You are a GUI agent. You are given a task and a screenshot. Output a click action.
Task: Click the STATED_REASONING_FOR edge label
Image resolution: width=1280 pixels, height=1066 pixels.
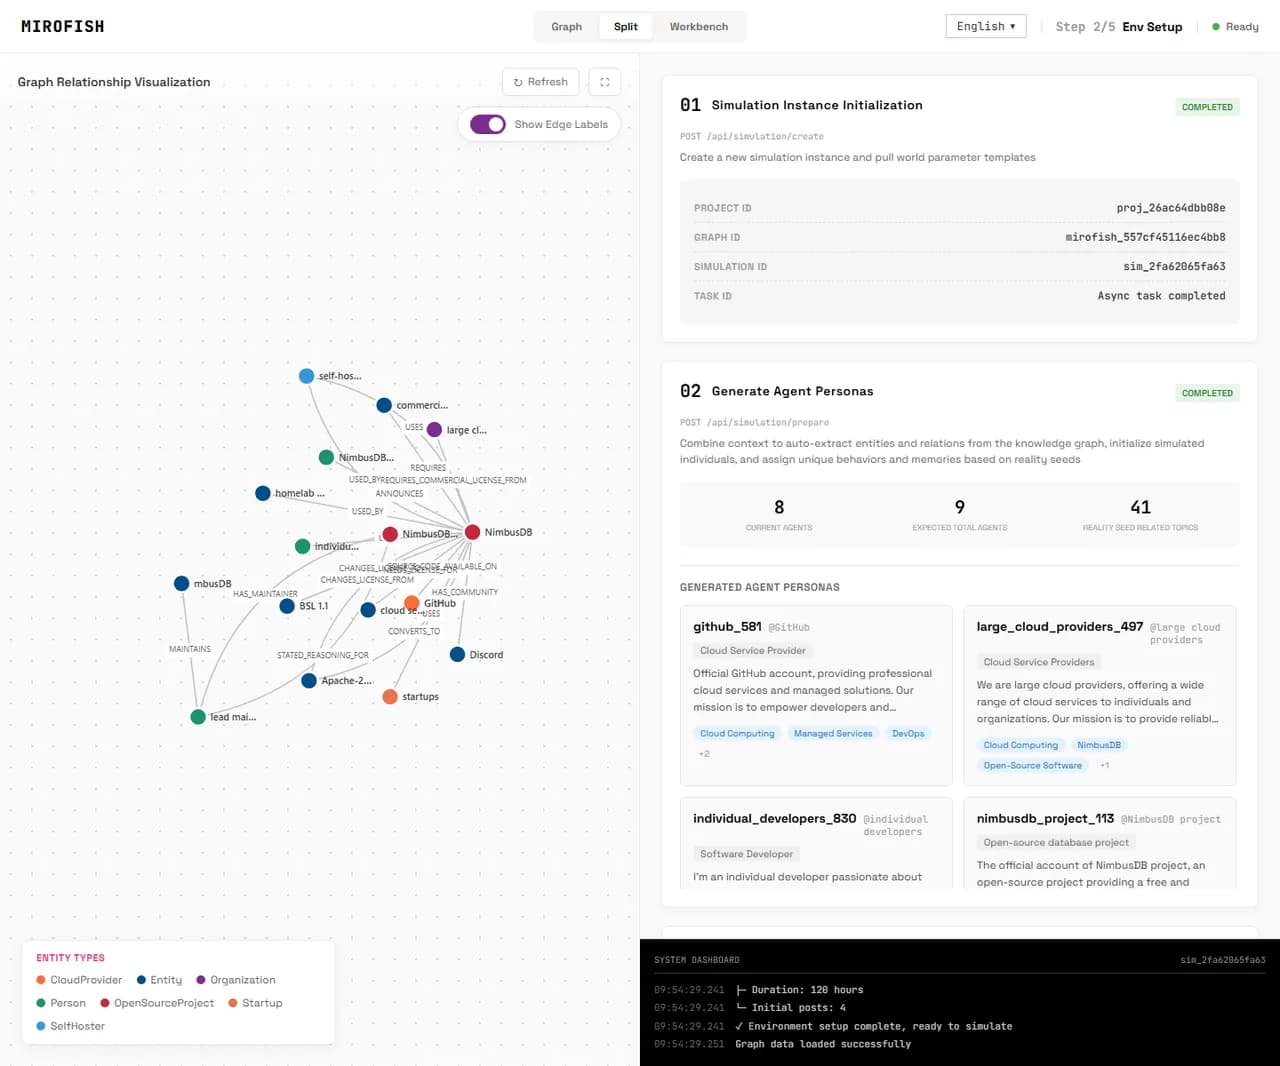tap(323, 656)
